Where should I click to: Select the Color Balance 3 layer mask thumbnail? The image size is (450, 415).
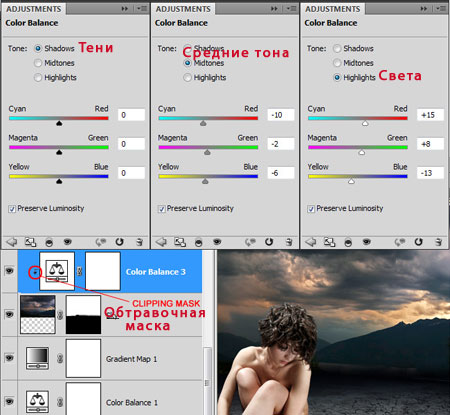(103, 271)
